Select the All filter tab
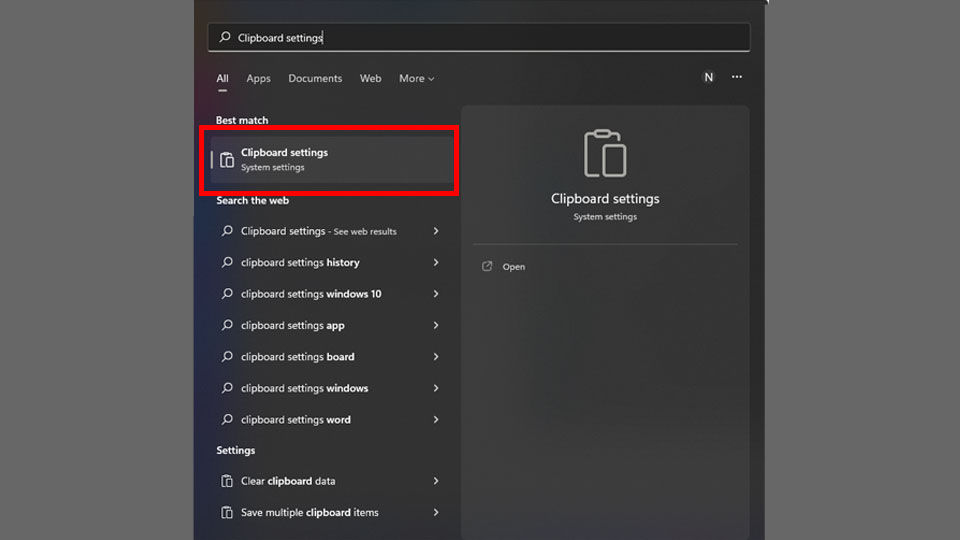 click(222, 78)
